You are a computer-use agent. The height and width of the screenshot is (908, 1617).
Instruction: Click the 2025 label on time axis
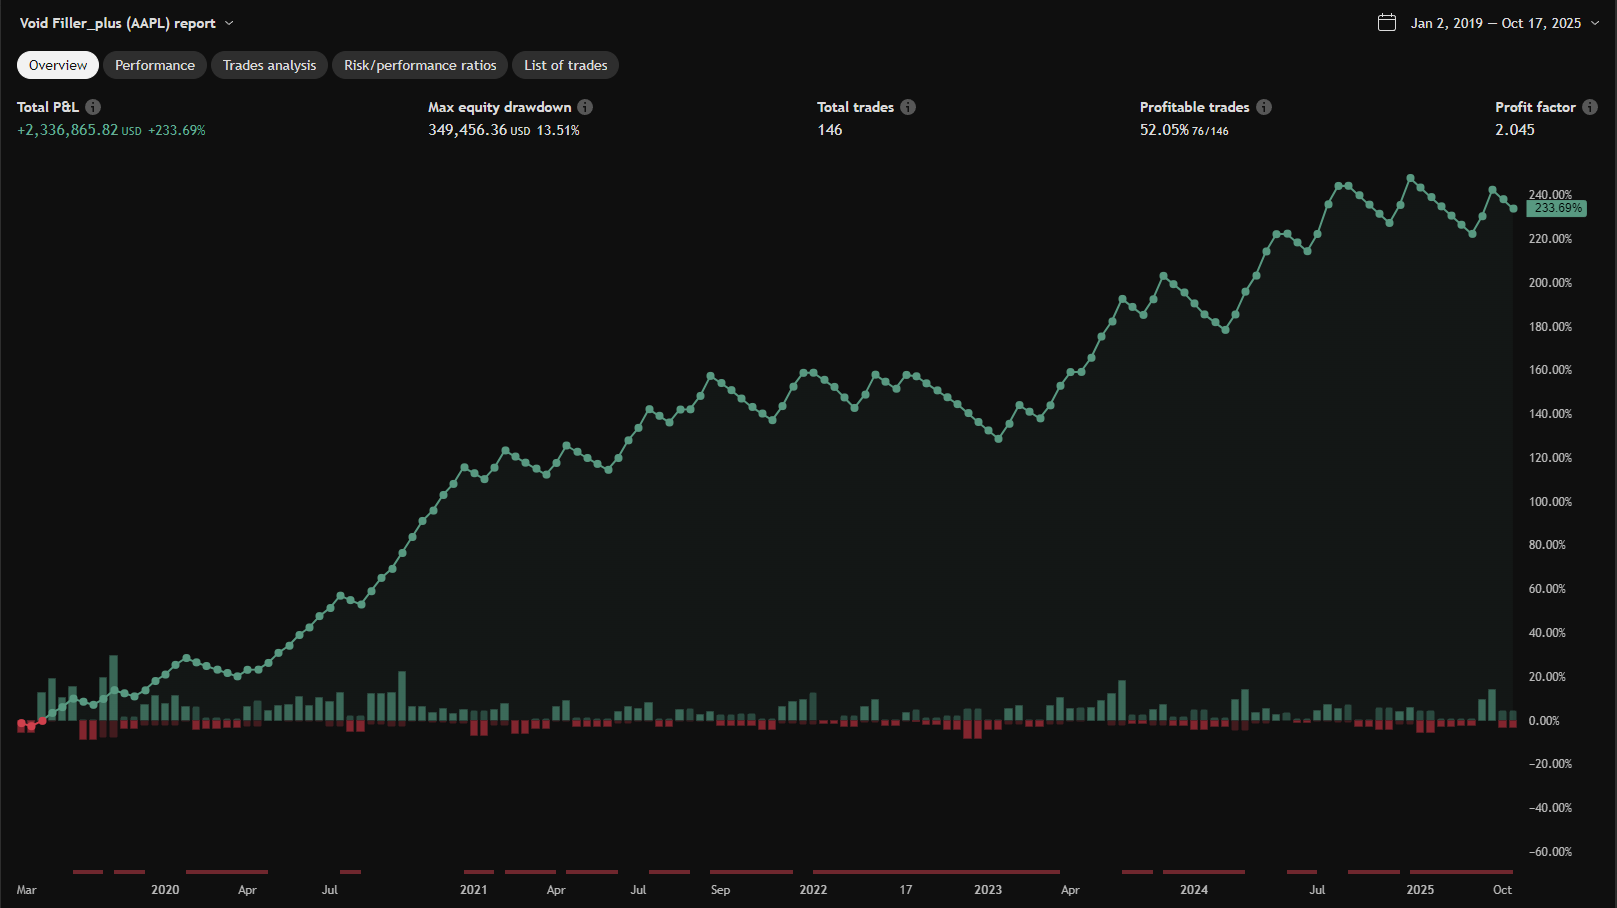click(x=1420, y=889)
